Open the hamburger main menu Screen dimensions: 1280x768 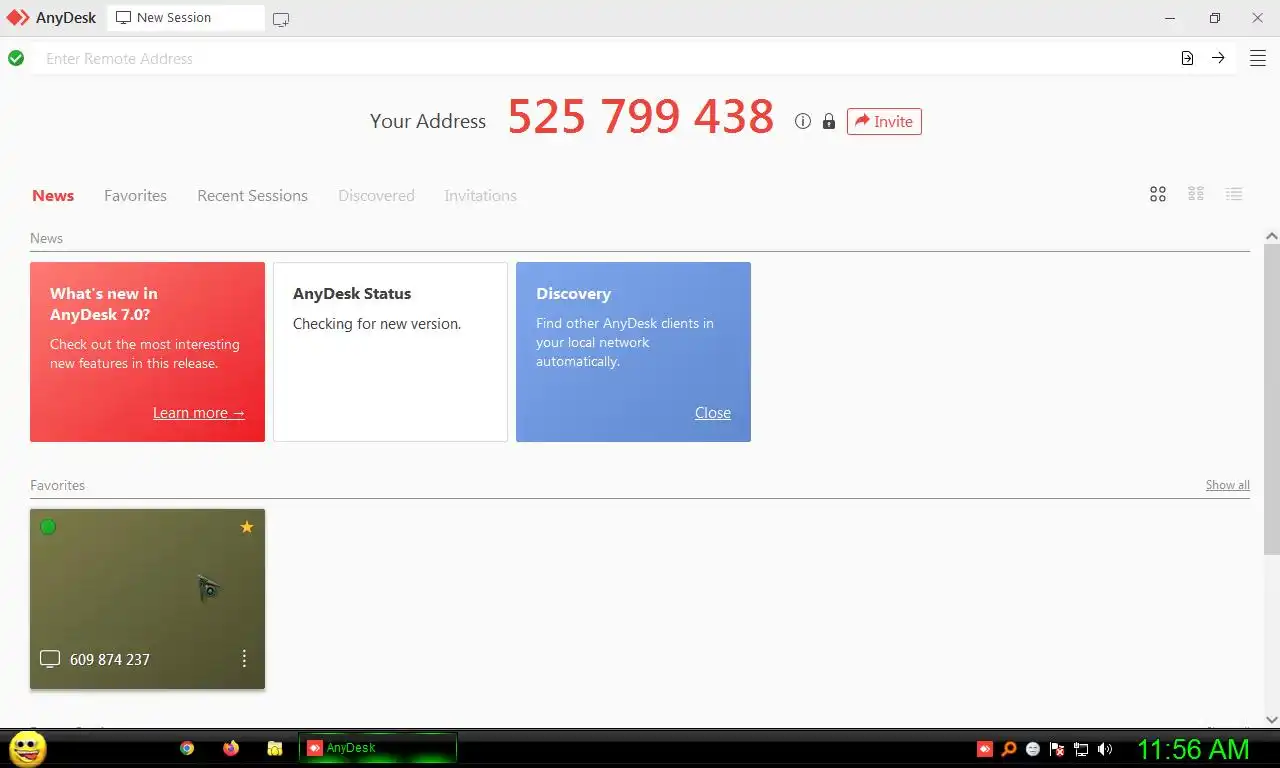coord(1258,58)
